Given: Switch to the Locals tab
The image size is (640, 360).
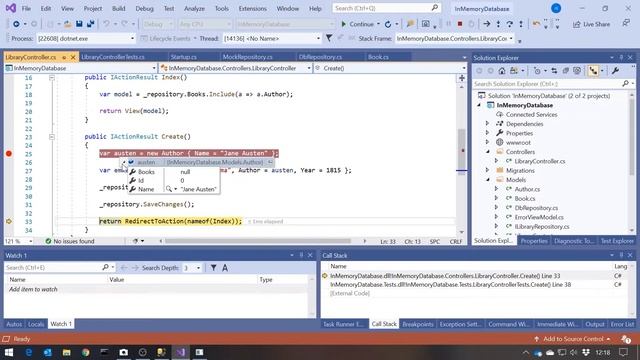Looking at the screenshot, I should tap(36, 324).
